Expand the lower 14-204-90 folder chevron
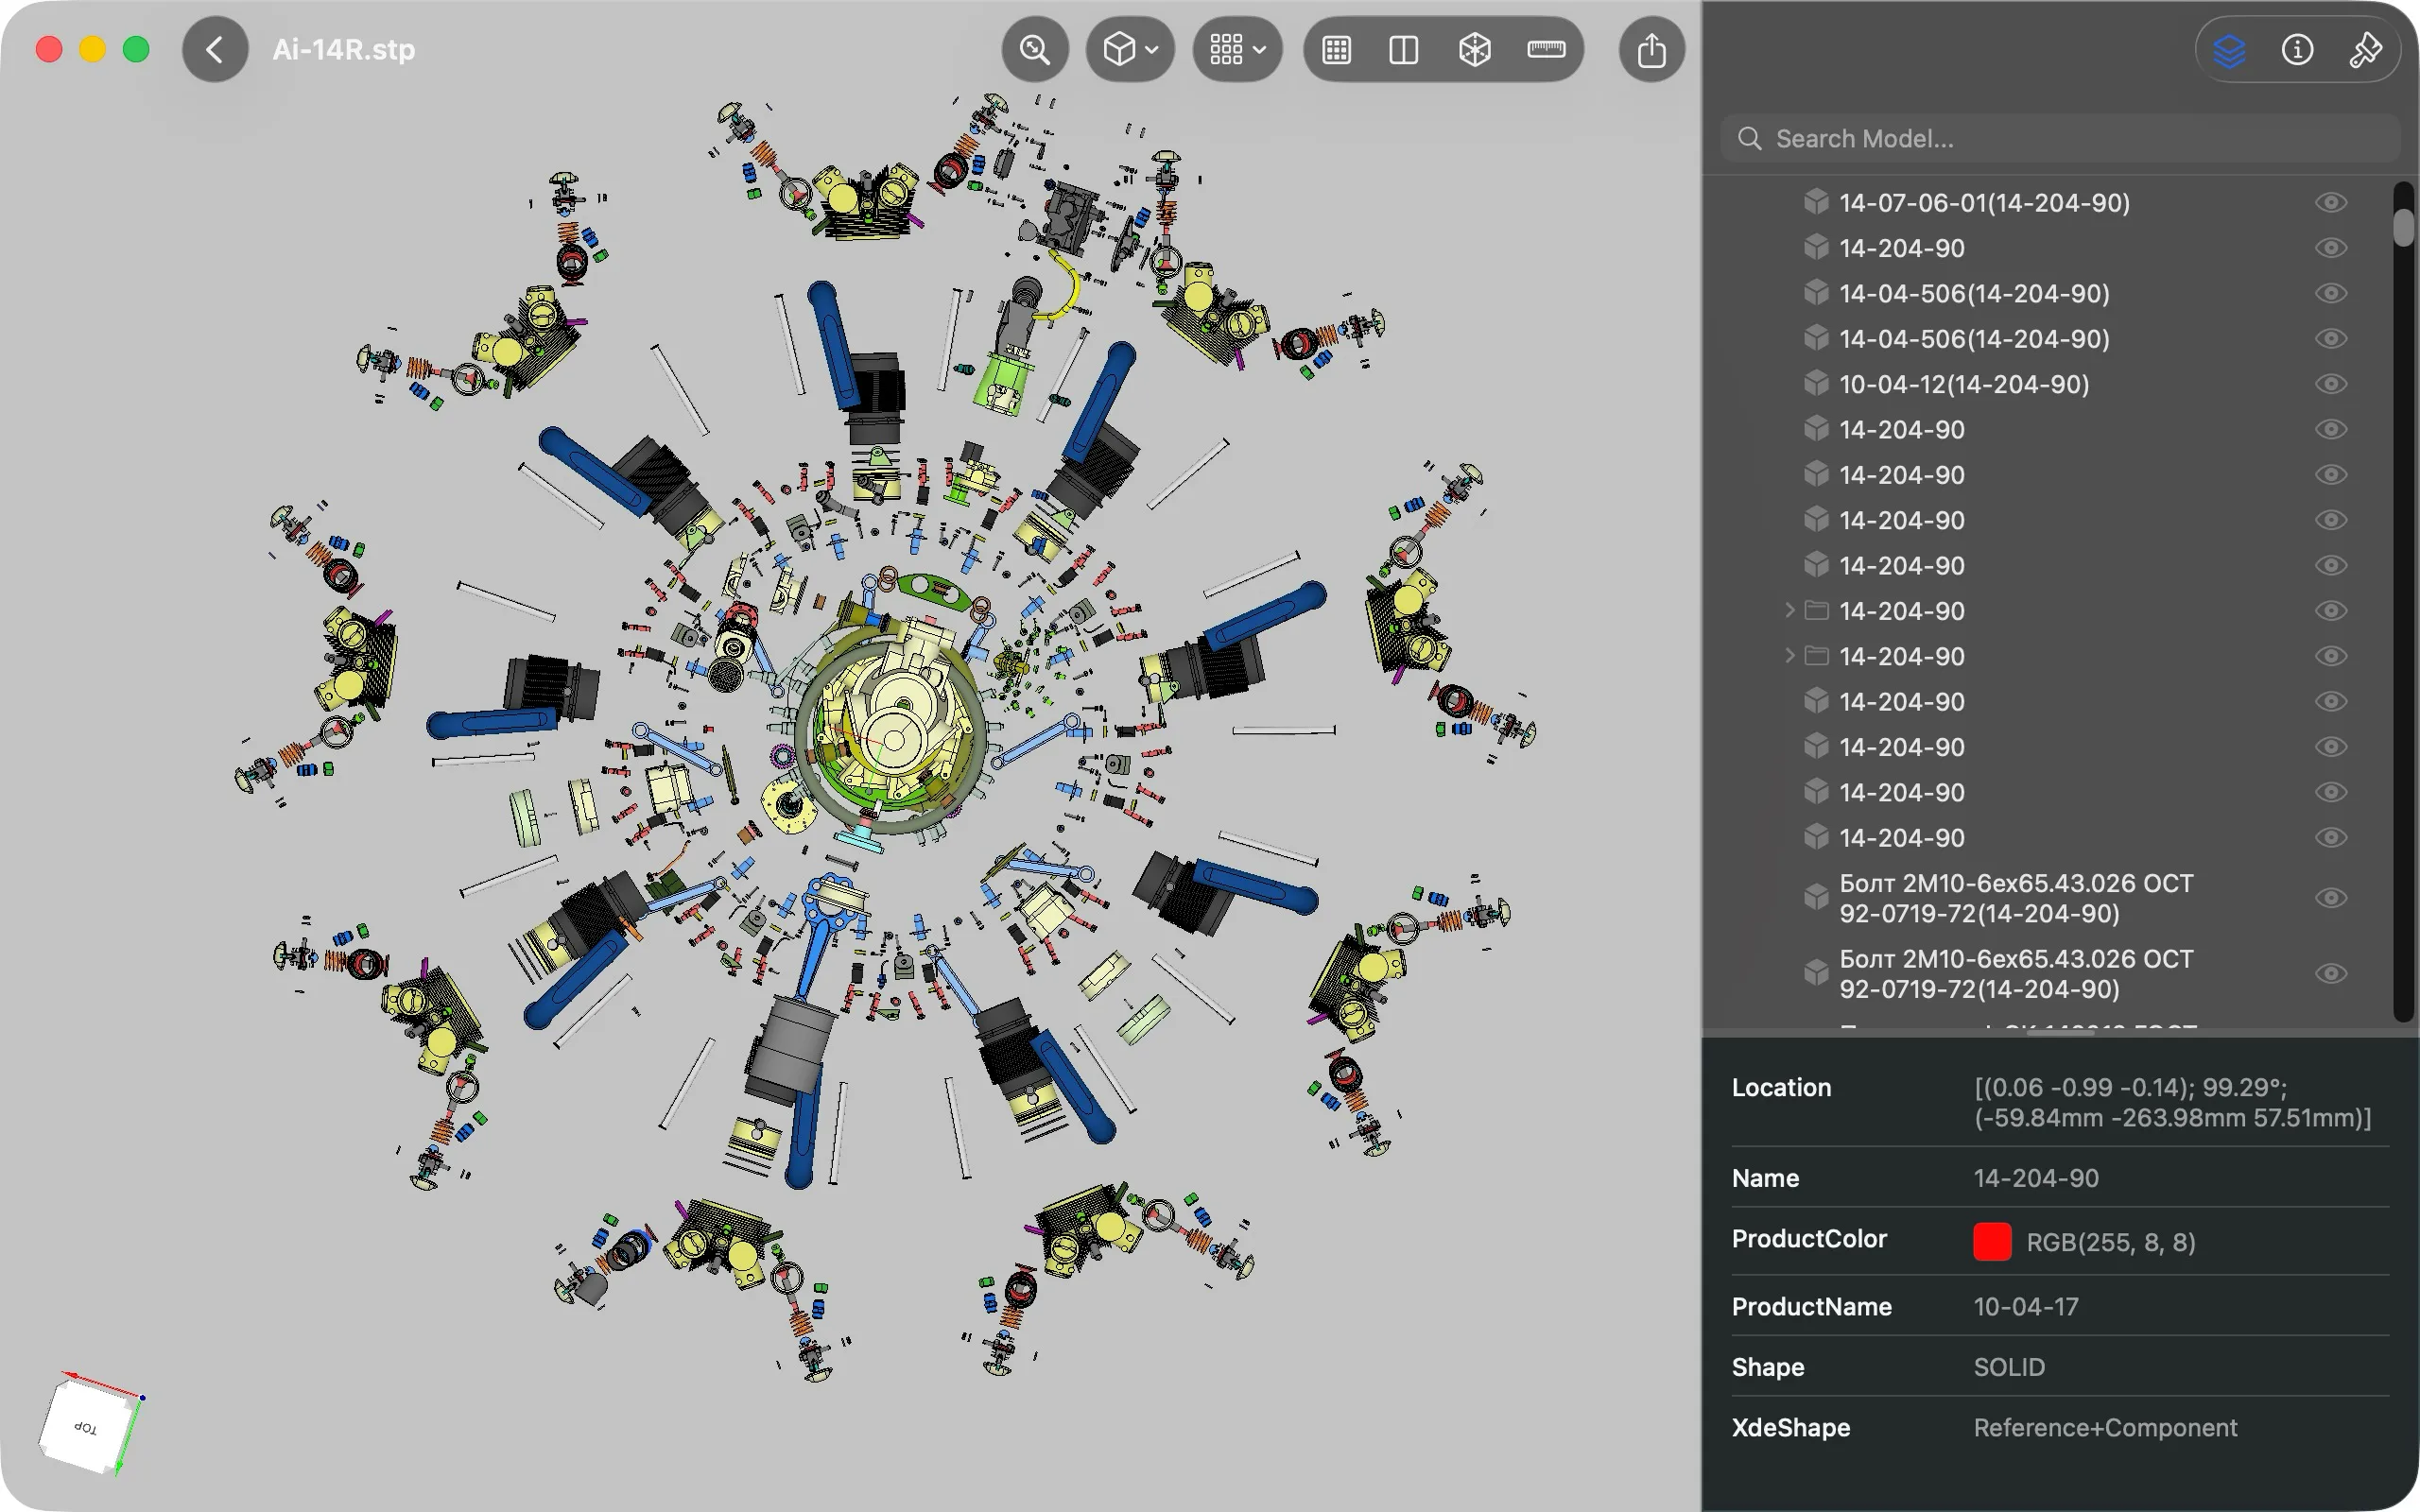 (1789, 655)
